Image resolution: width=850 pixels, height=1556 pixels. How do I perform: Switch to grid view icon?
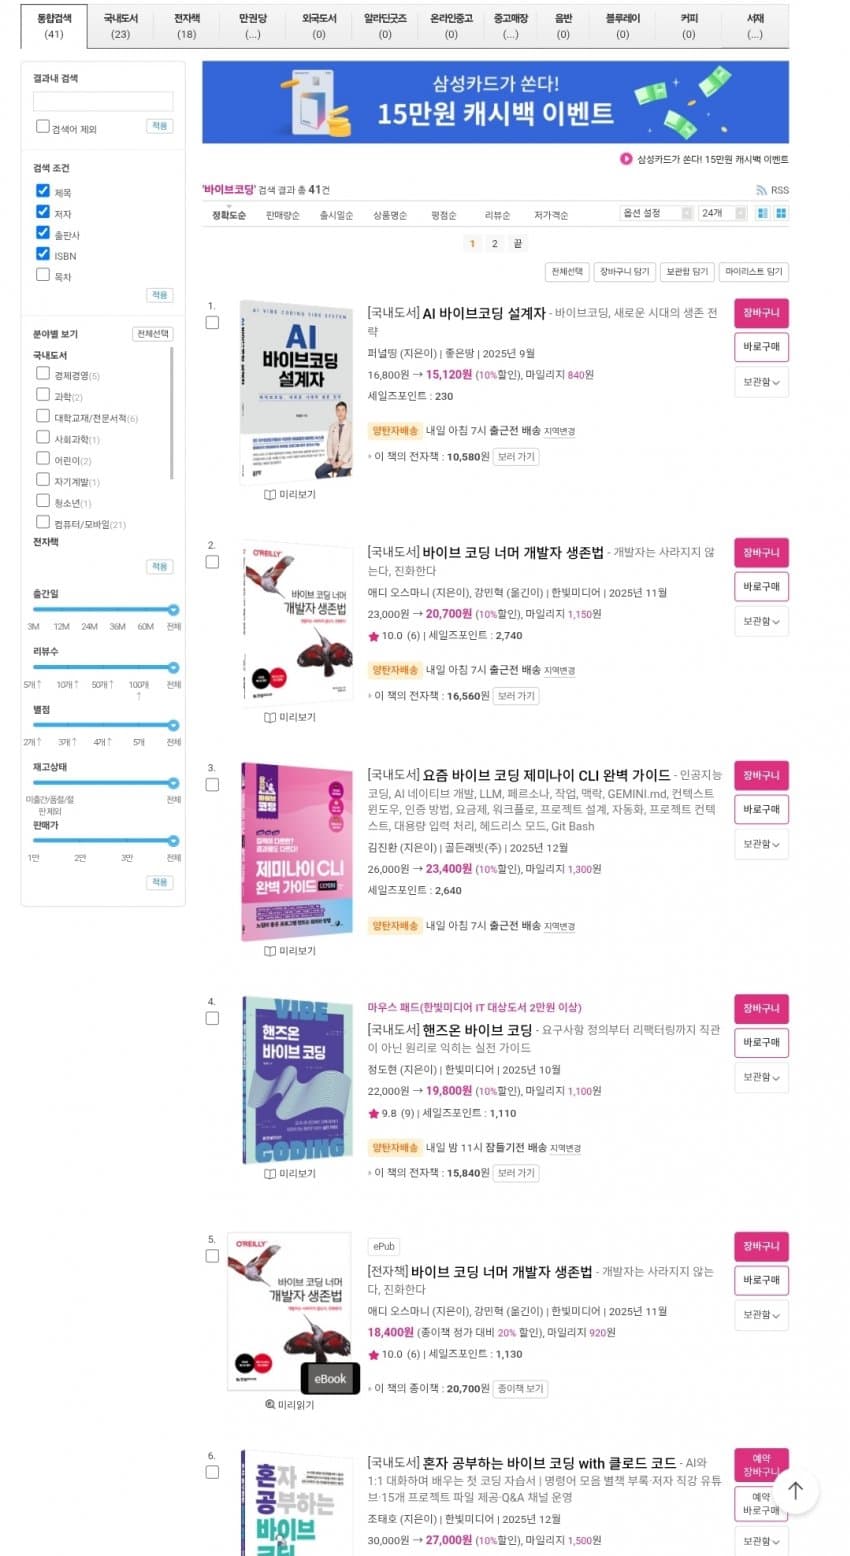[781, 213]
